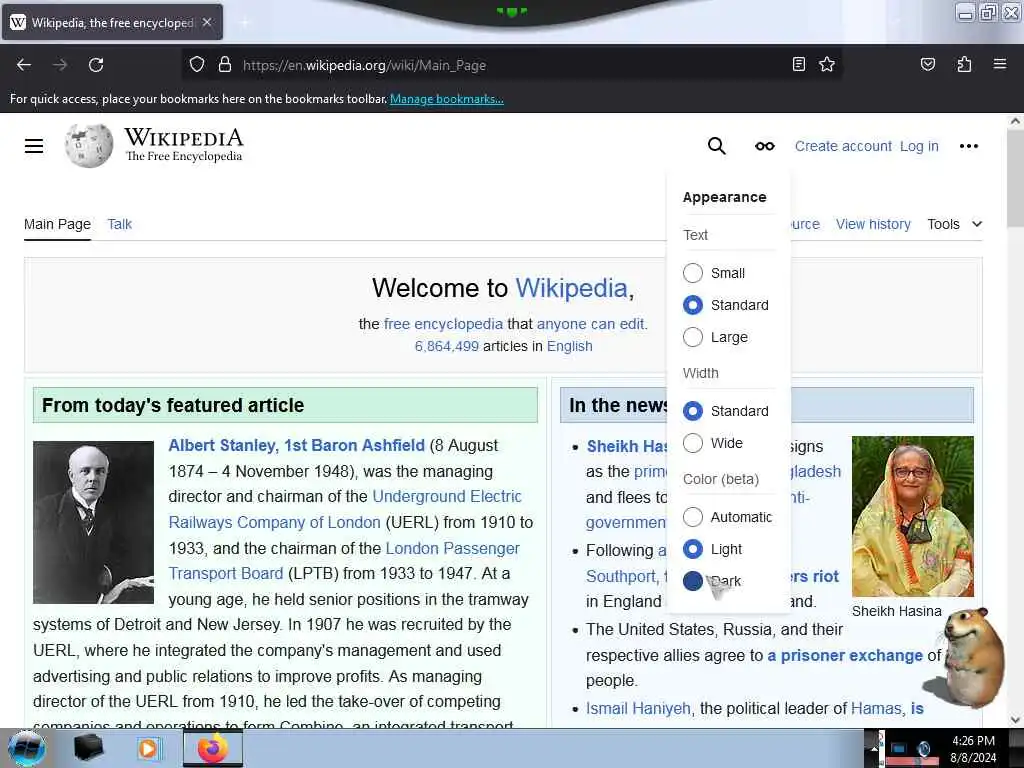
Task: Switch to the Talk tab
Action: click(120, 224)
